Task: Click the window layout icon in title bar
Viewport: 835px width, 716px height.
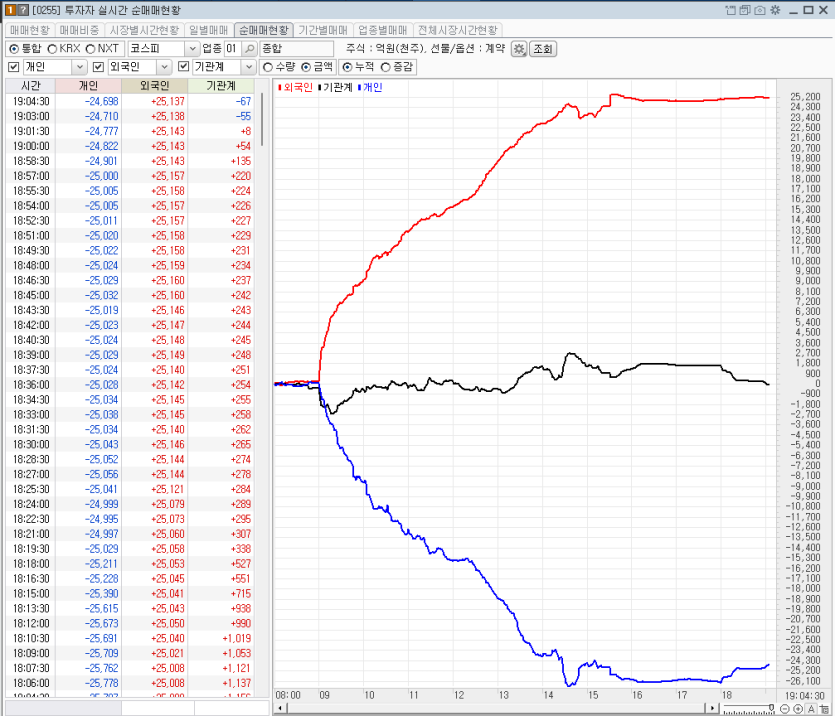Action: 731,10
